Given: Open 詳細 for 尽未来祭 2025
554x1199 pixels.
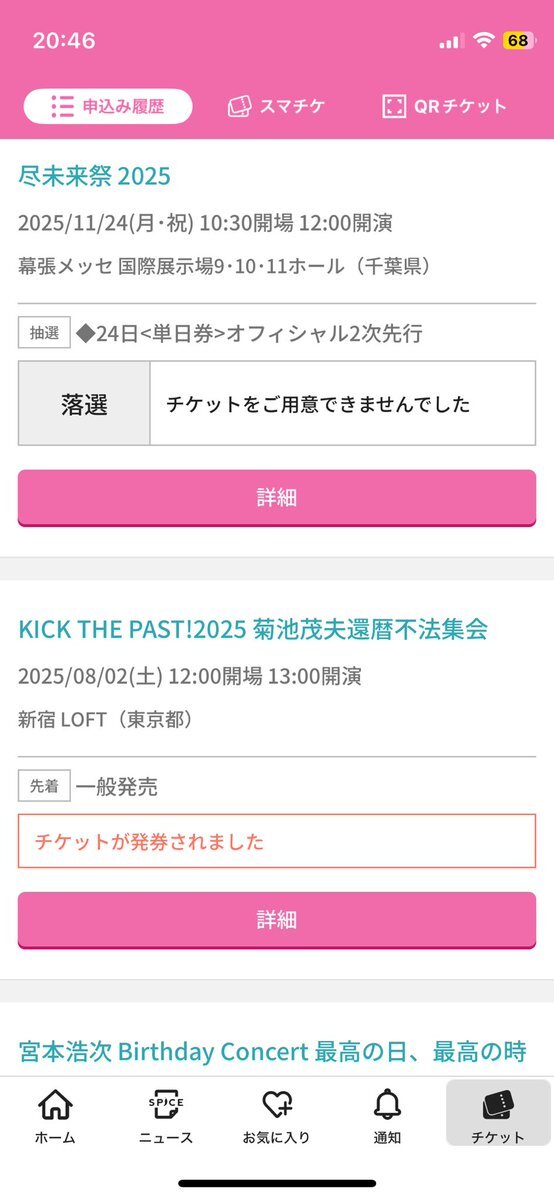Looking at the screenshot, I should point(276,498).
